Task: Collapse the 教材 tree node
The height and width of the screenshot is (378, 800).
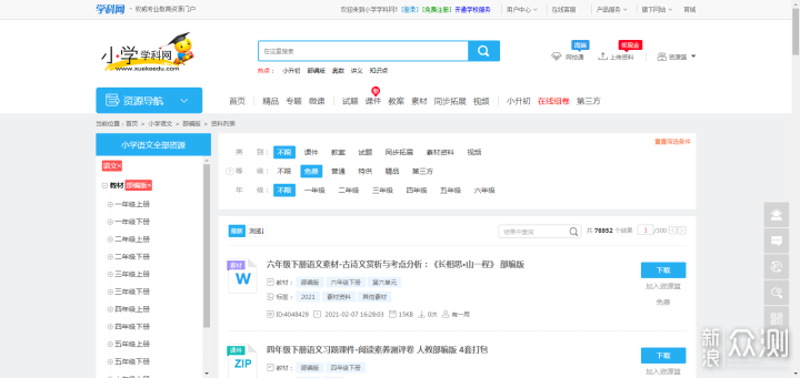Action: coord(104,186)
